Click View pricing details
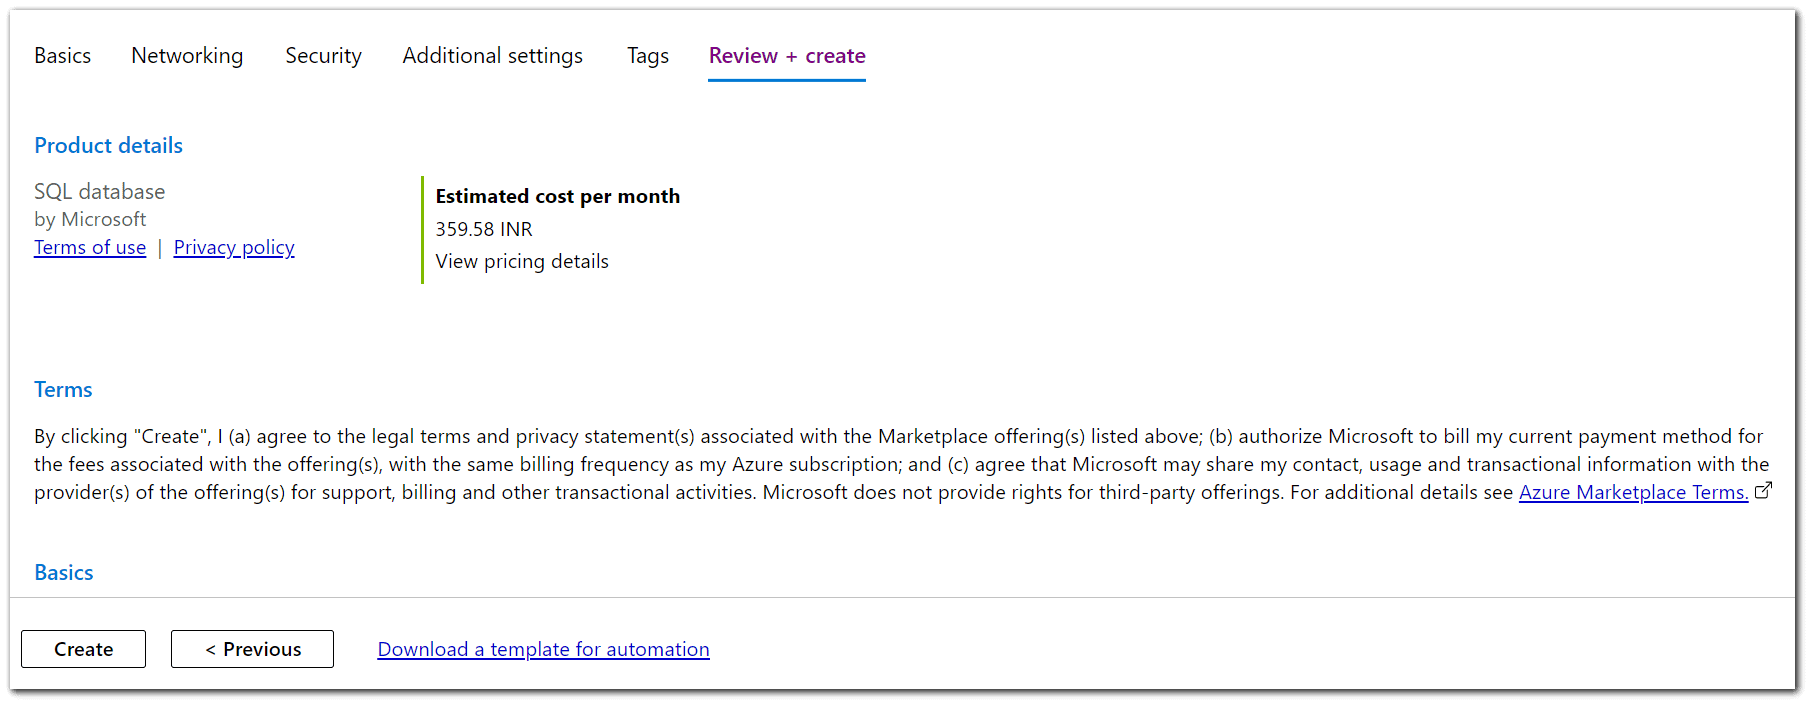Image resolution: width=1813 pixels, height=707 pixels. pyautogui.click(x=522, y=261)
